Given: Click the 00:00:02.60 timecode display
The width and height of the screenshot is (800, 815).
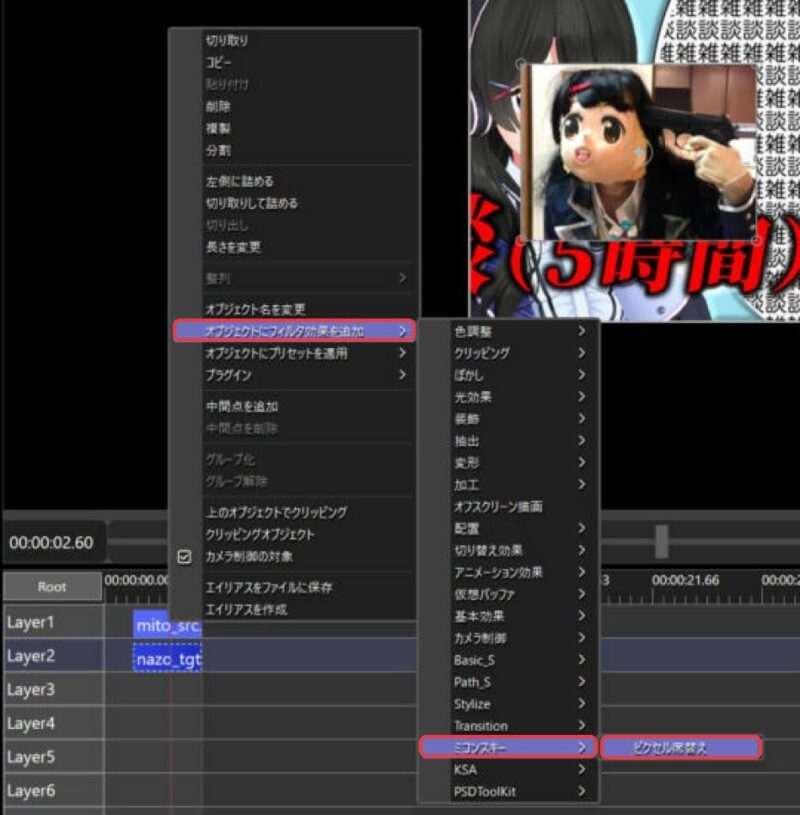Looking at the screenshot, I should coord(52,543).
